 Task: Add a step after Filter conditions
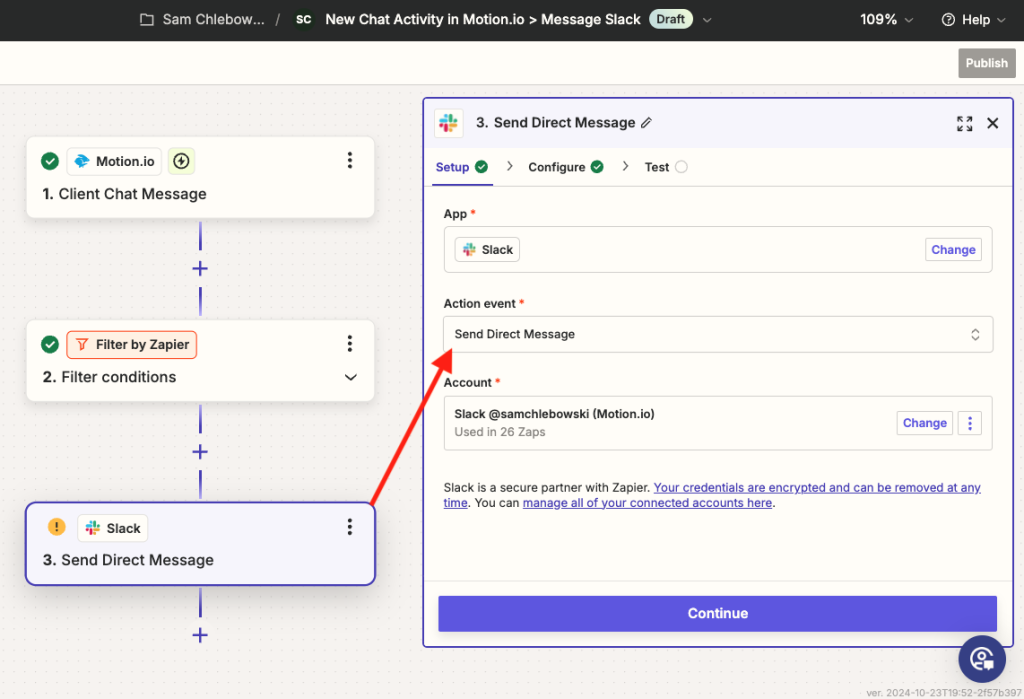click(200, 452)
